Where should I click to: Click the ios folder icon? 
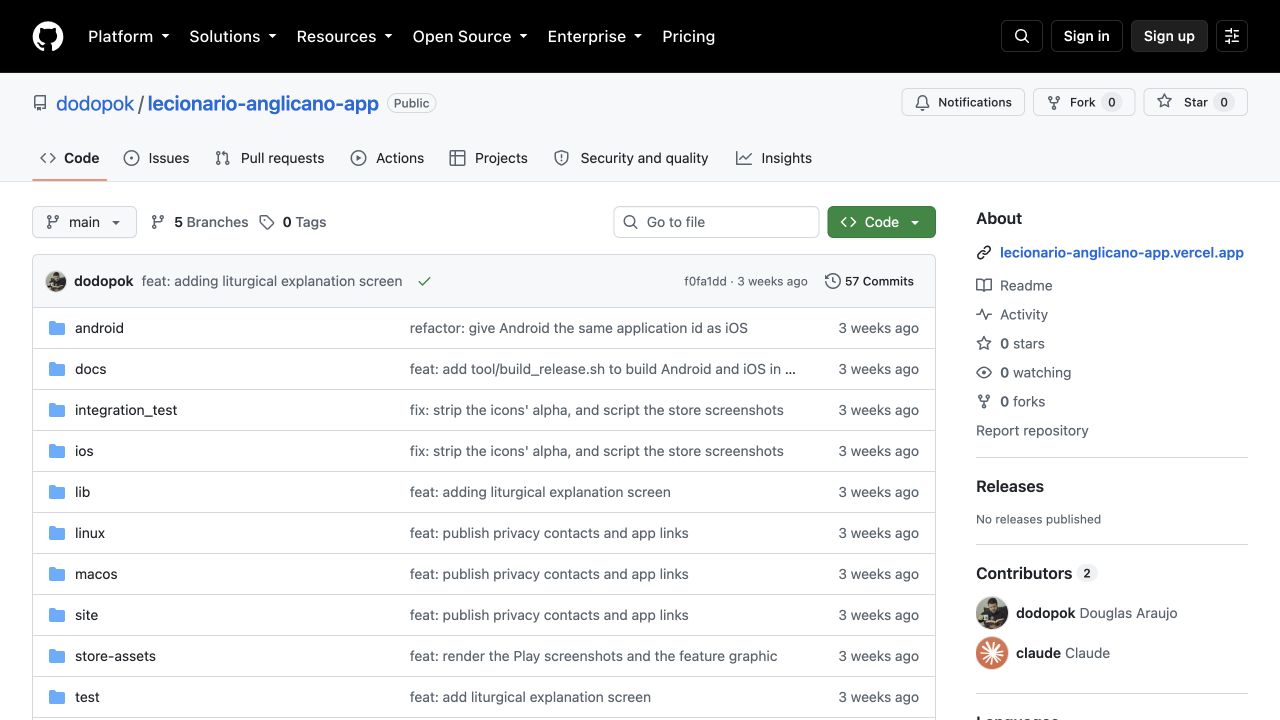click(57, 451)
